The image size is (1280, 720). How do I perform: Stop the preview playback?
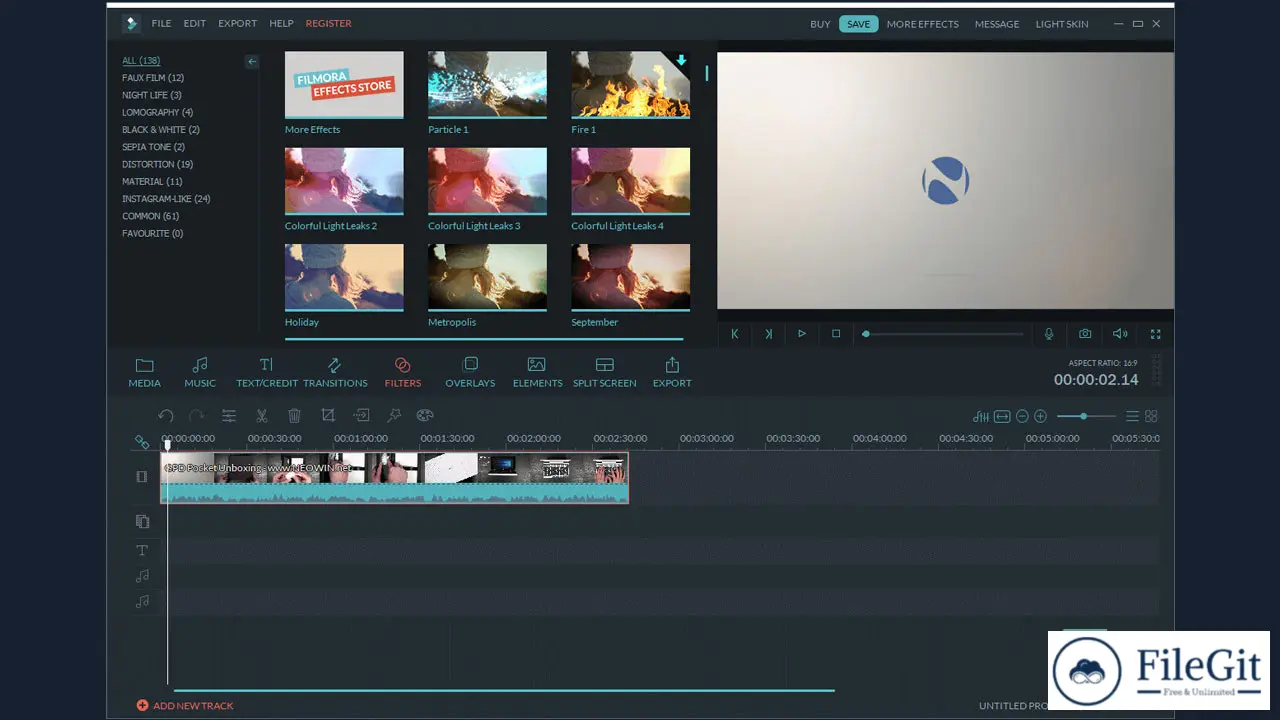836,334
